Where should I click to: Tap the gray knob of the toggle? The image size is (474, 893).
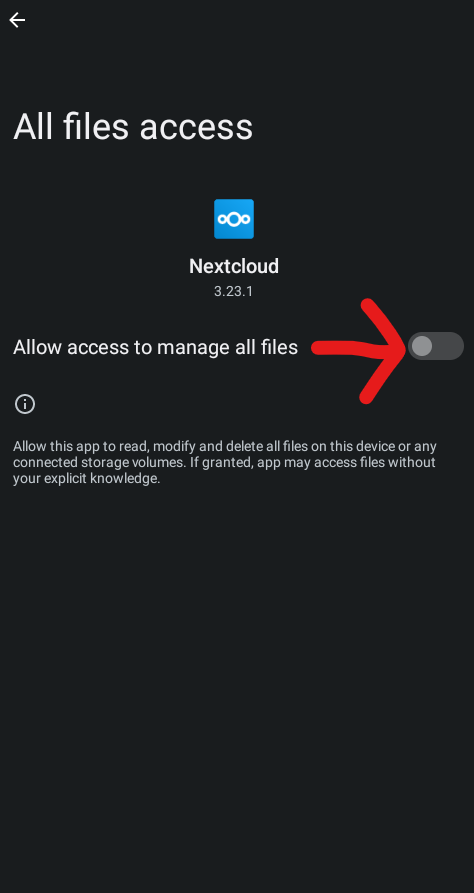tap(422, 346)
